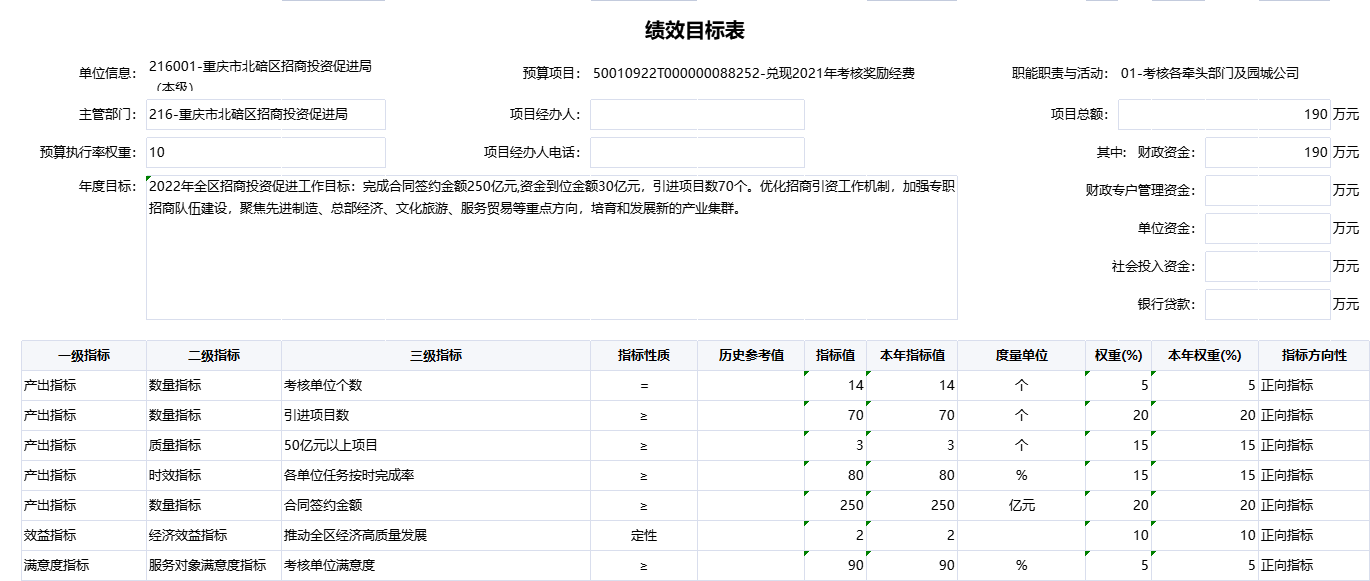Click the 财政专户管理资金 input field
The width and height of the screenshot is (1370, 581).
point(1267,191)
